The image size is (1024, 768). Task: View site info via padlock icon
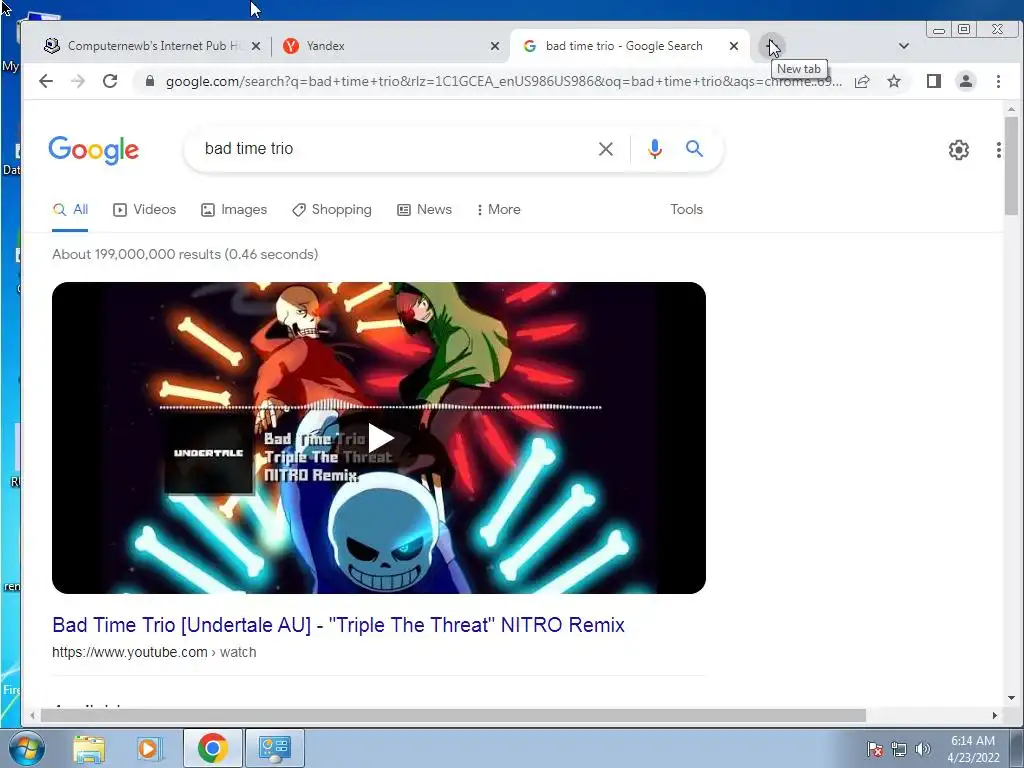pyautogui.click(x=150, y=81)
